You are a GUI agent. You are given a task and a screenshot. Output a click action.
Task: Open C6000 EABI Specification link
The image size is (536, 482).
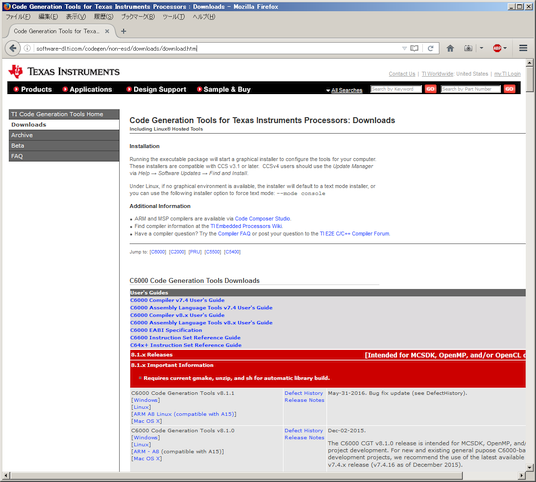166,330
